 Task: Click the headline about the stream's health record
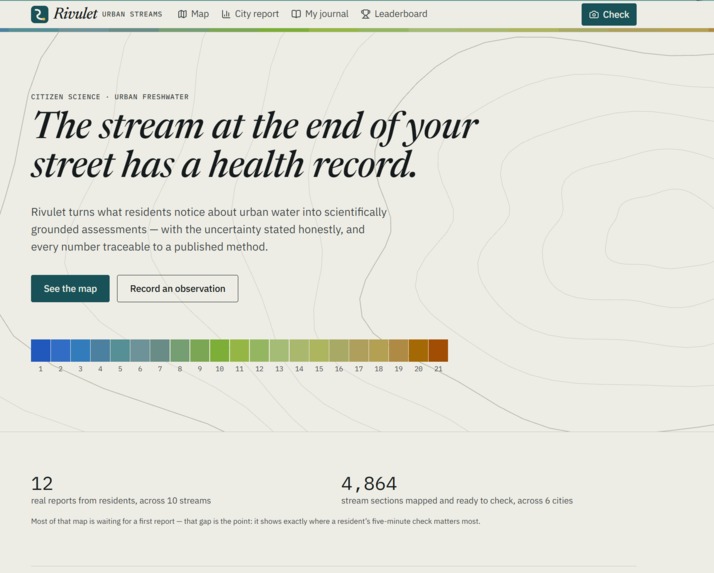(255, 145)
